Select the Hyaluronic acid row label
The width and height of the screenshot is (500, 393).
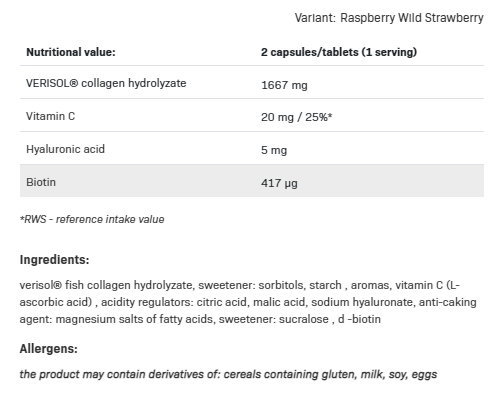(x=65, y=149)
